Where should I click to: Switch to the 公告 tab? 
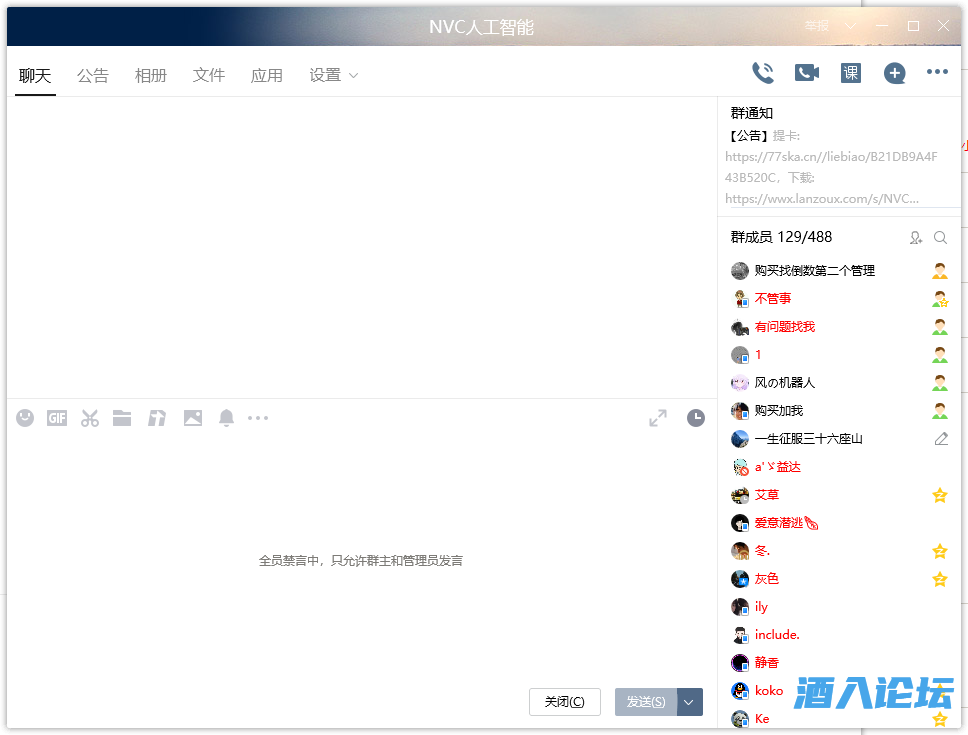tap(93, 75)
